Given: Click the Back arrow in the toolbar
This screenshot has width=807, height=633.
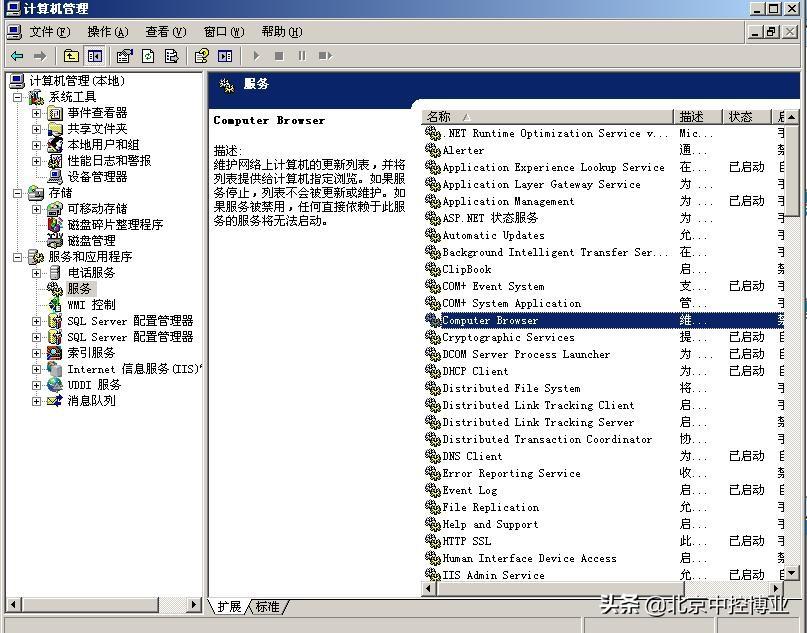Looking at the screenshot, I should click(x=17, y=56).
